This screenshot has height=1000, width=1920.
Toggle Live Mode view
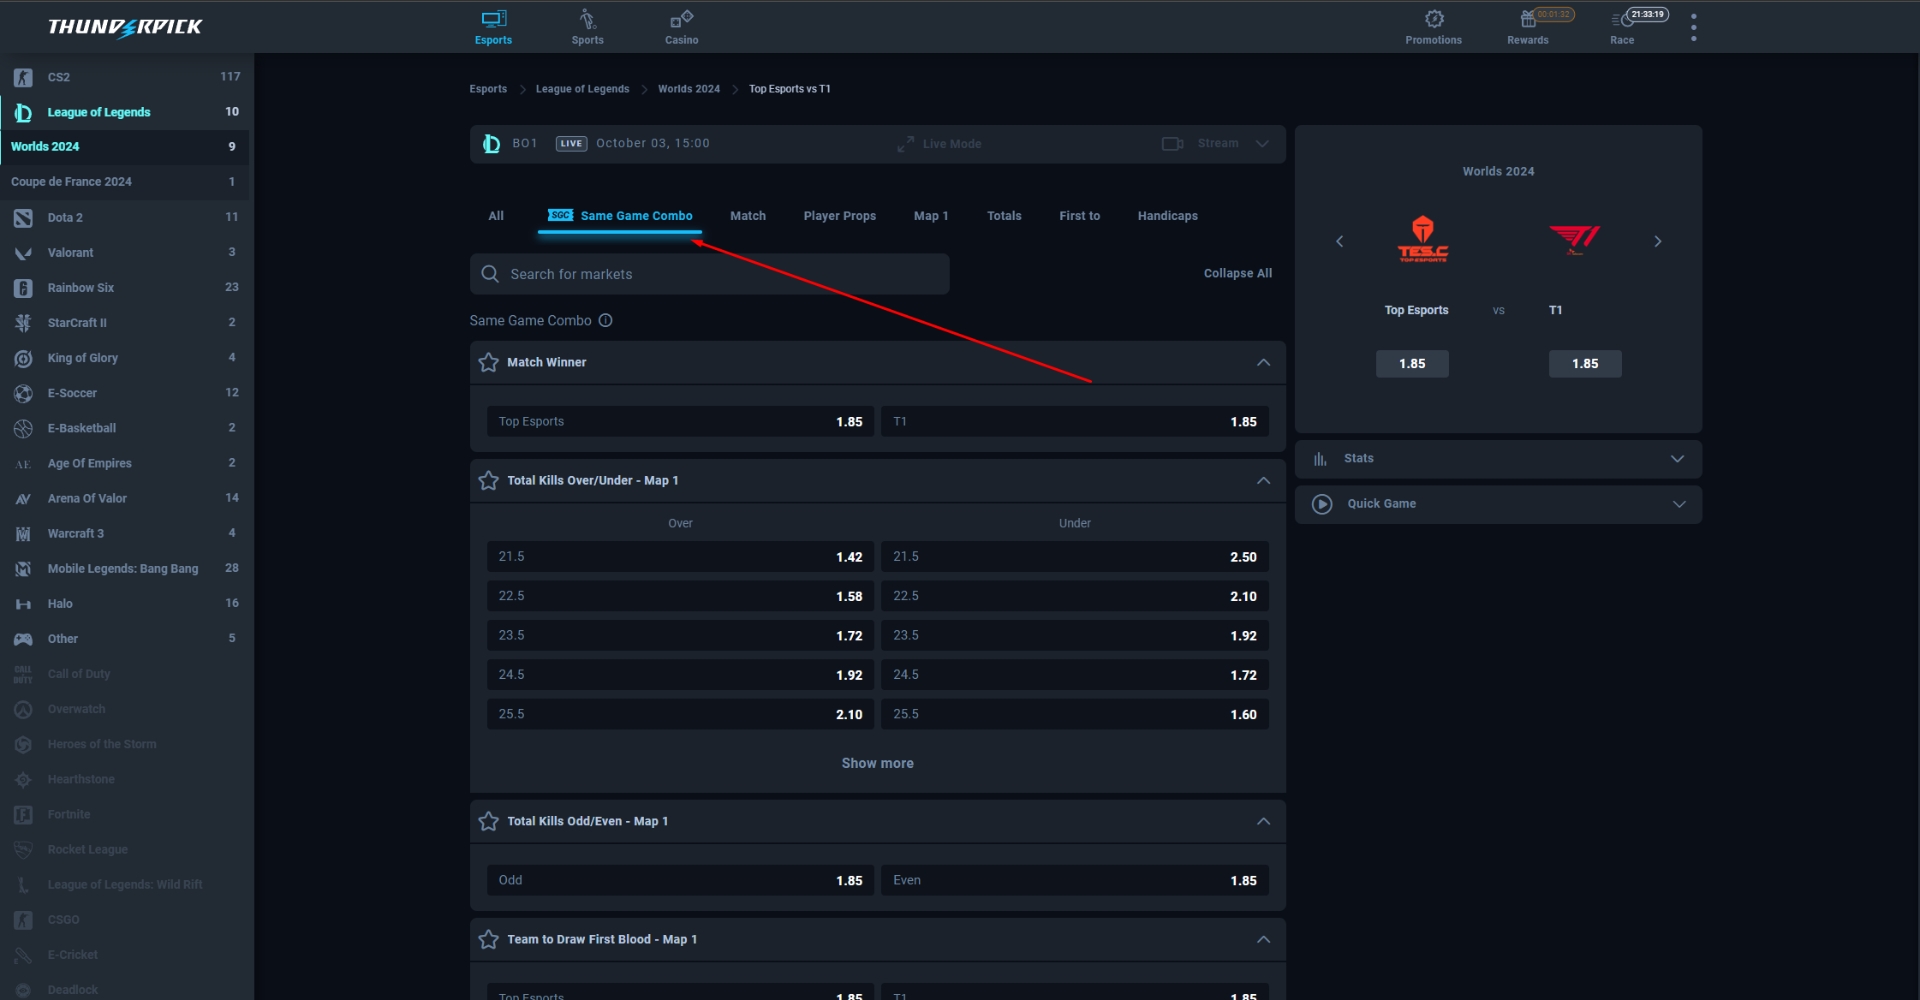coord(939,144)
